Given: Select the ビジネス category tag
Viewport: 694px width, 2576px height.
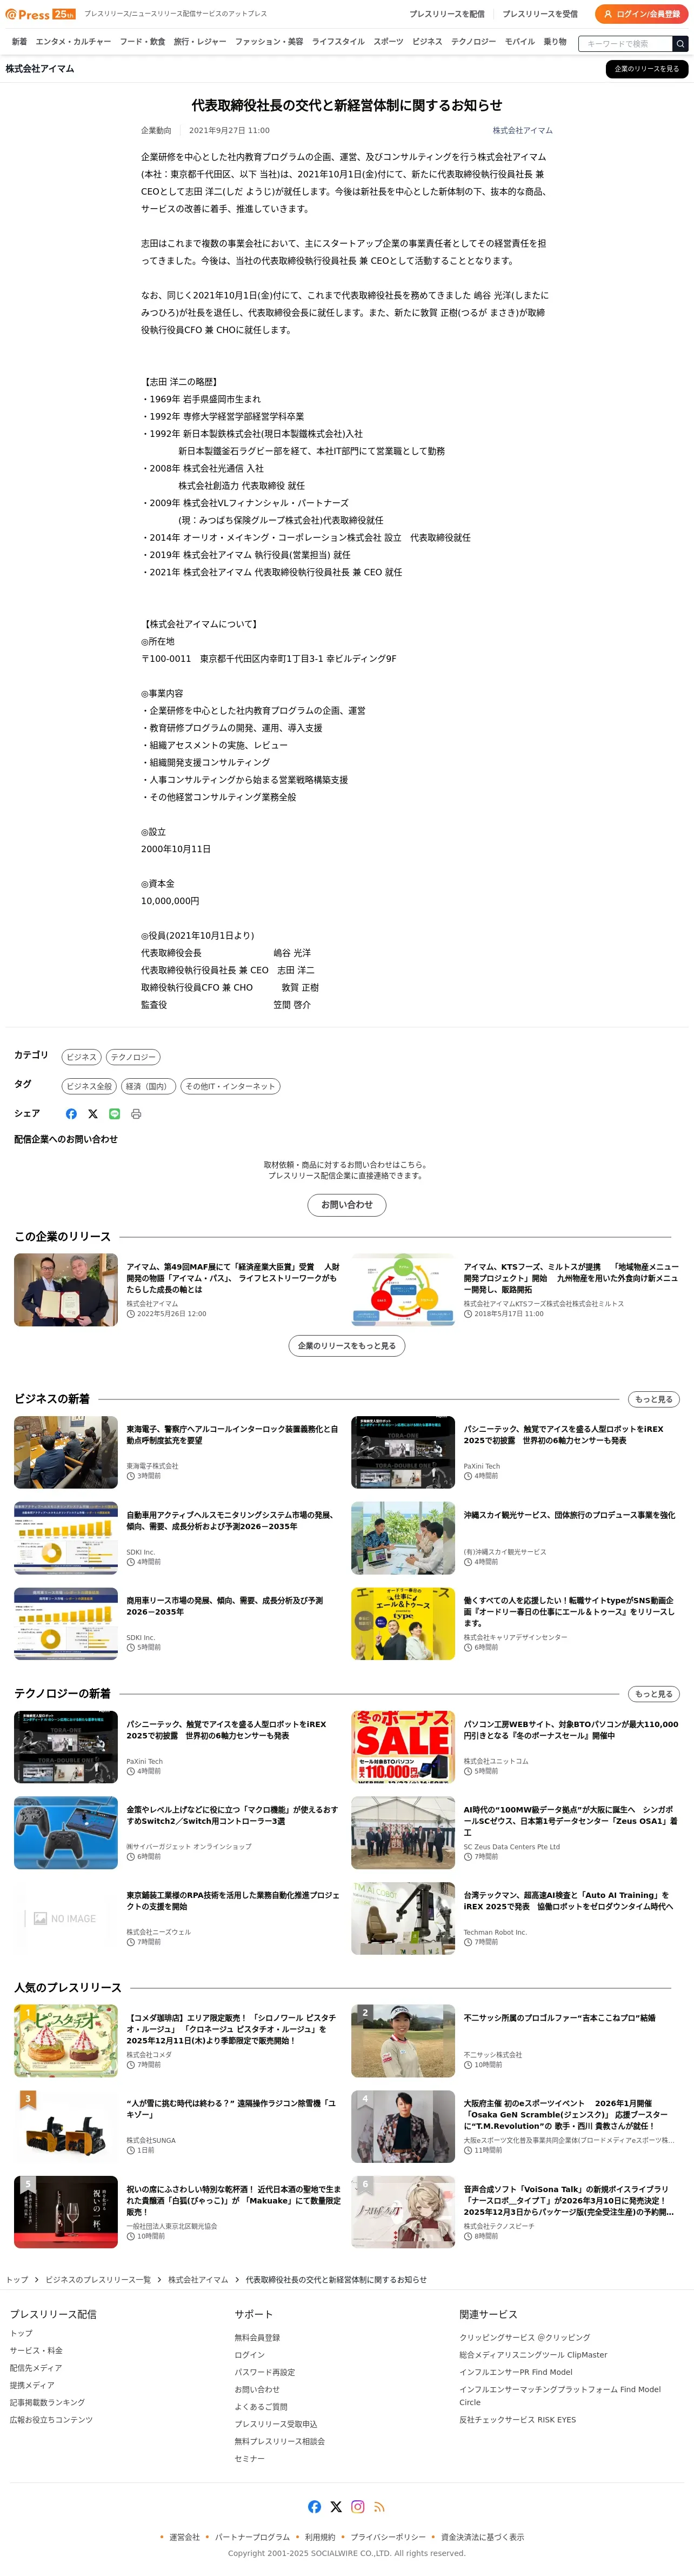Looking at the screenshot, I should [x=81, y=1057].
